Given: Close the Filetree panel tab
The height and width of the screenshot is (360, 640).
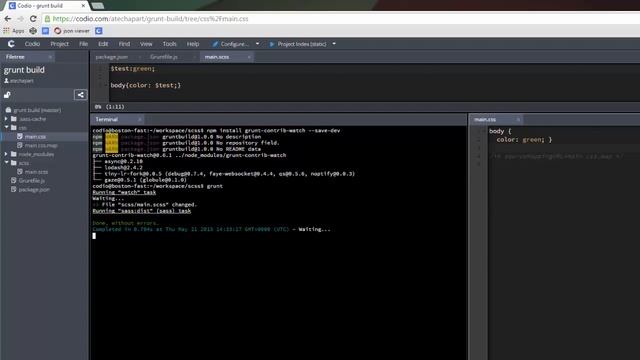Looking at the screenshot, I should pyautogui.click(x=50, y=57).
